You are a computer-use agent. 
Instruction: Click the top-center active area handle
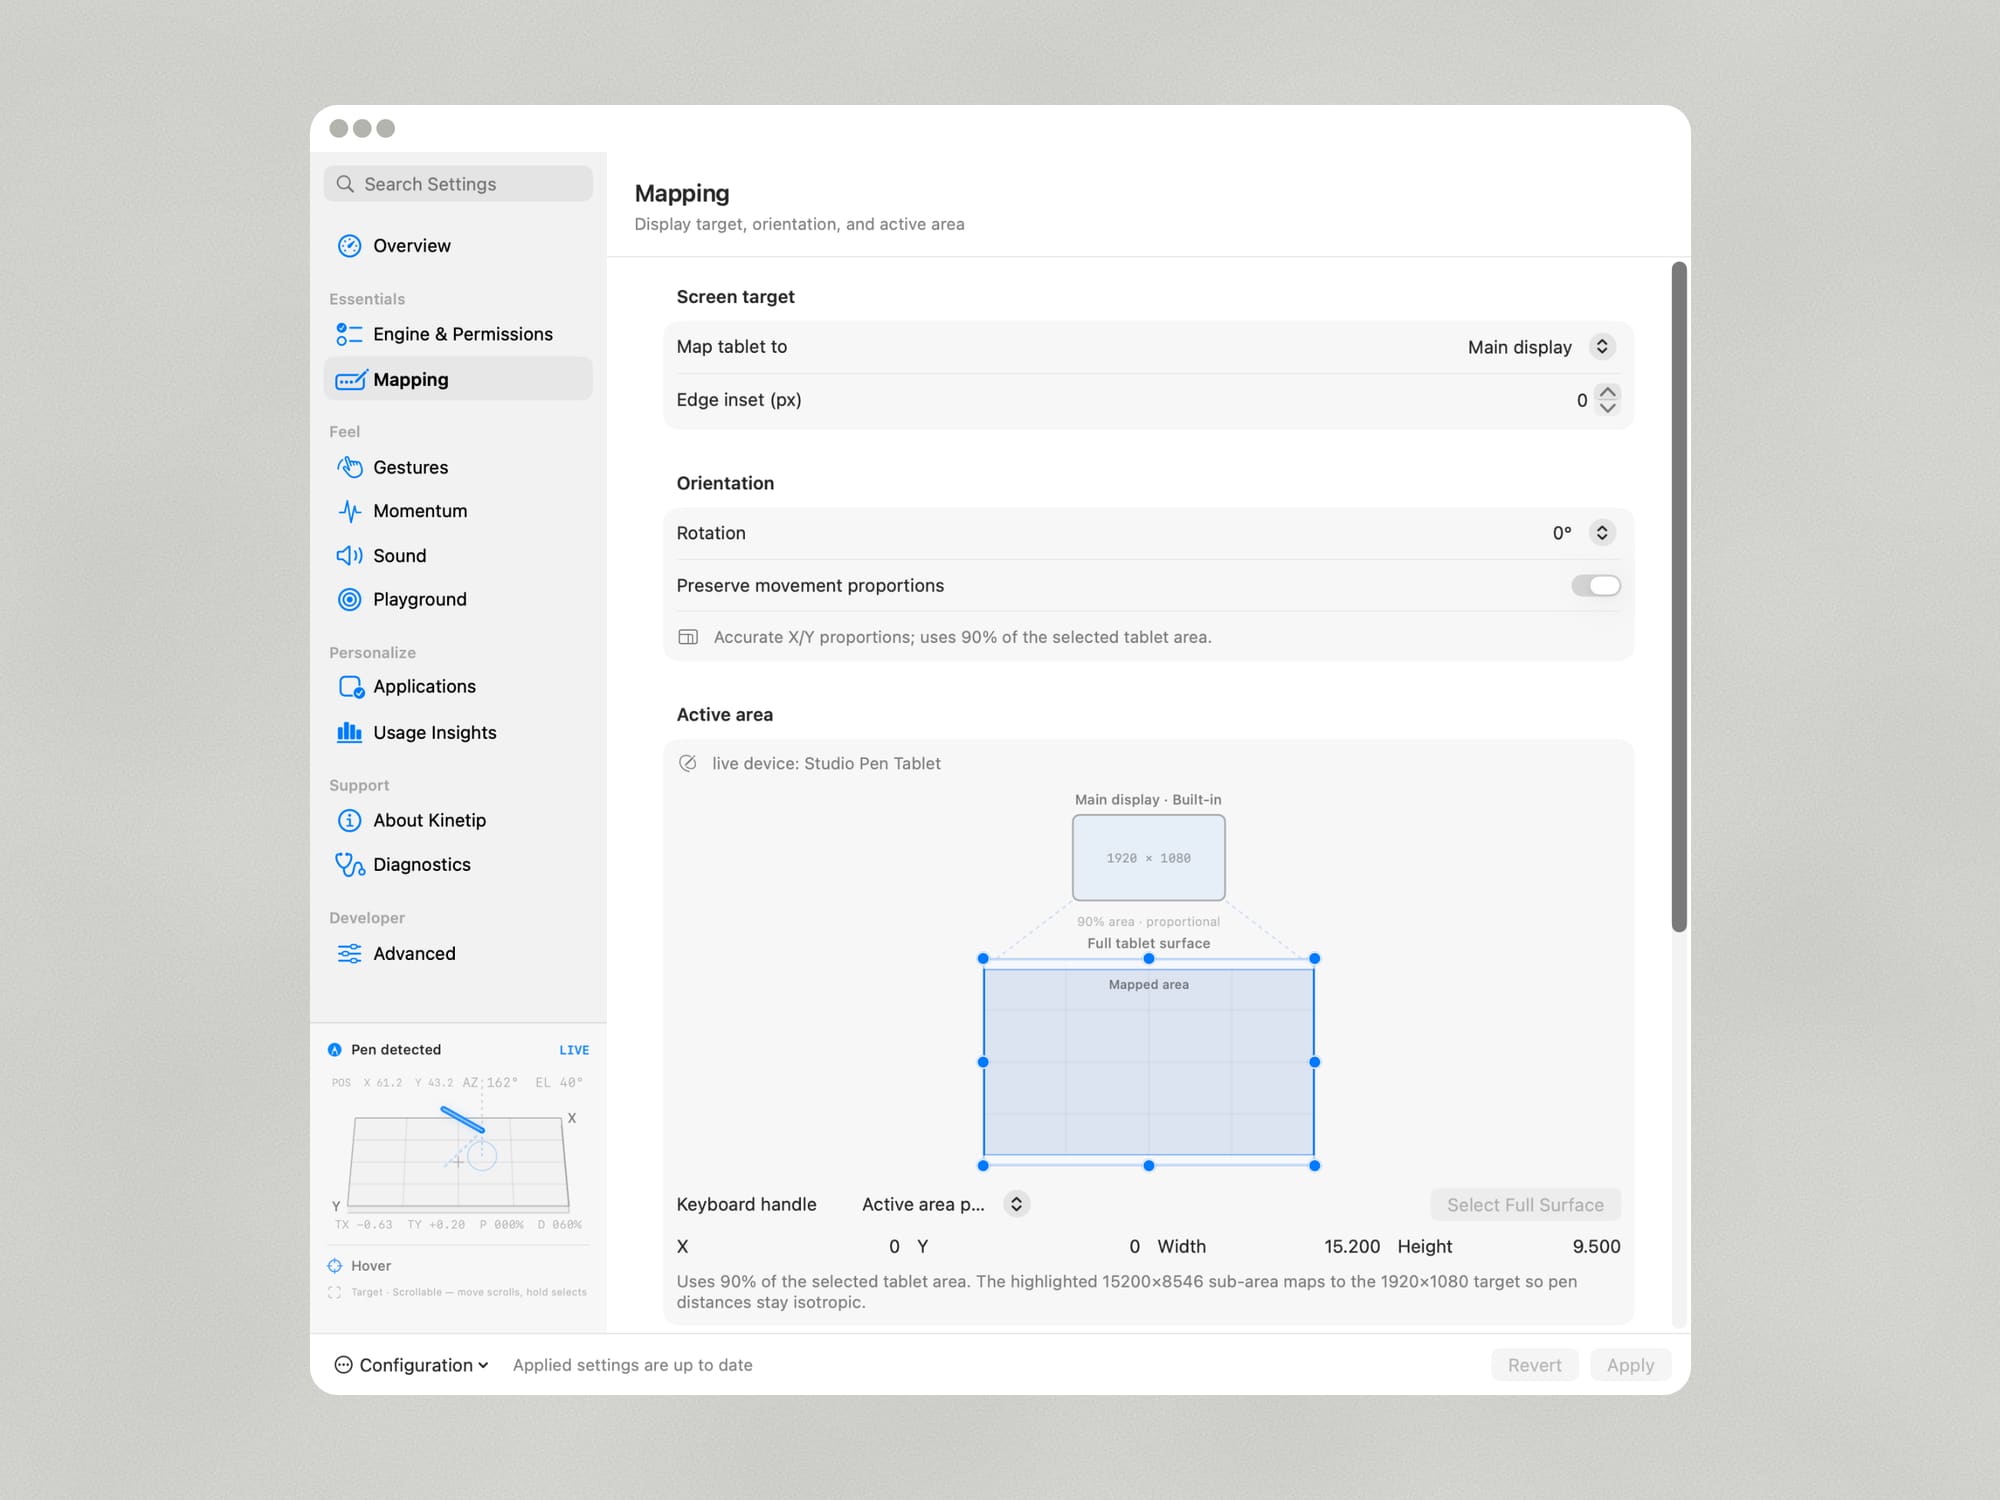1149,958
